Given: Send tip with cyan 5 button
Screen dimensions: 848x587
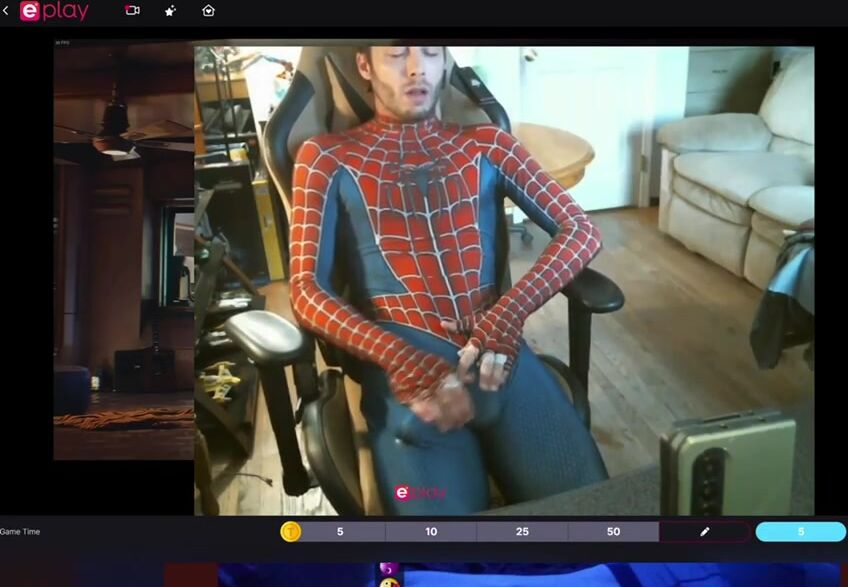Looking at the screenshot, I should [800, 532].
